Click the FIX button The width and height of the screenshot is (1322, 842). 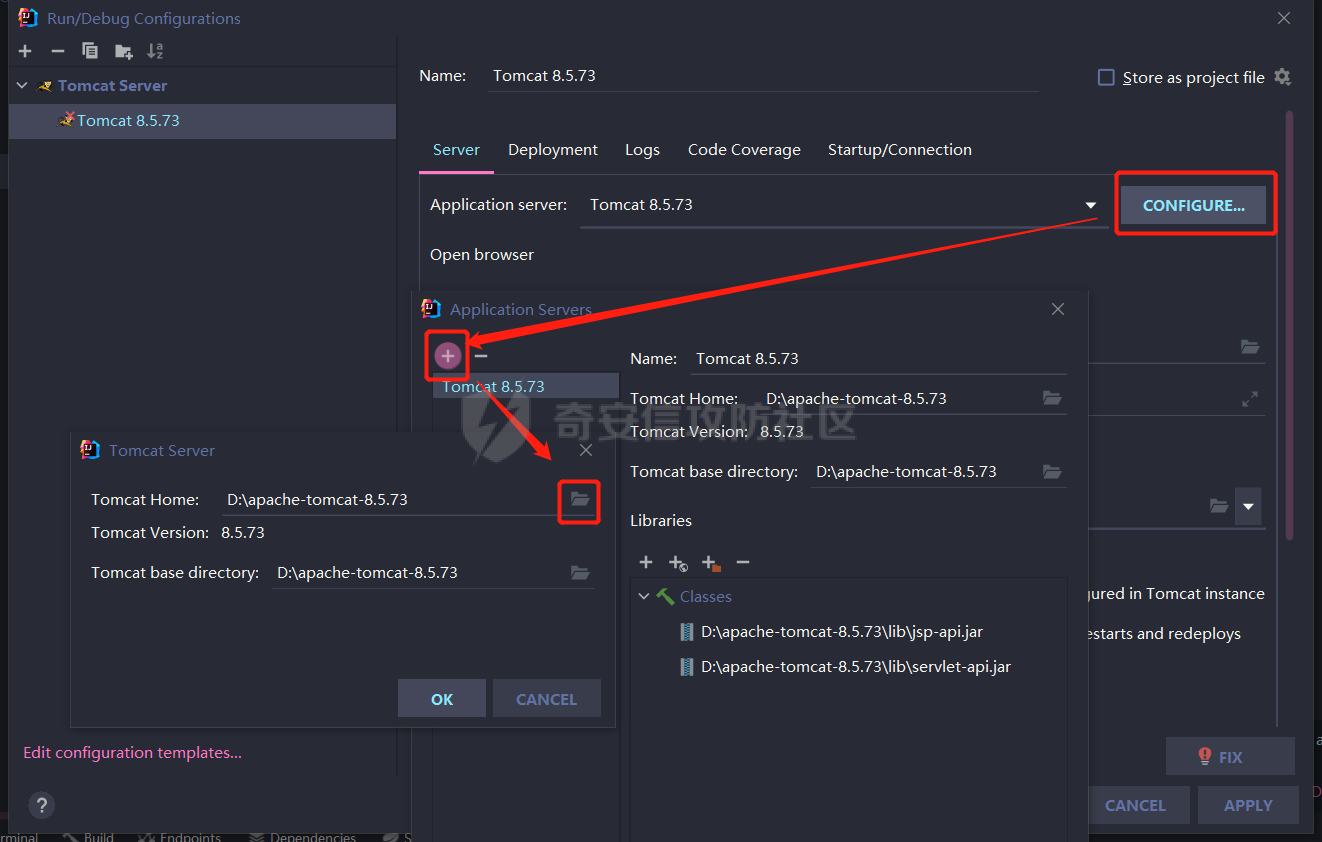(x=1230, y=757)
